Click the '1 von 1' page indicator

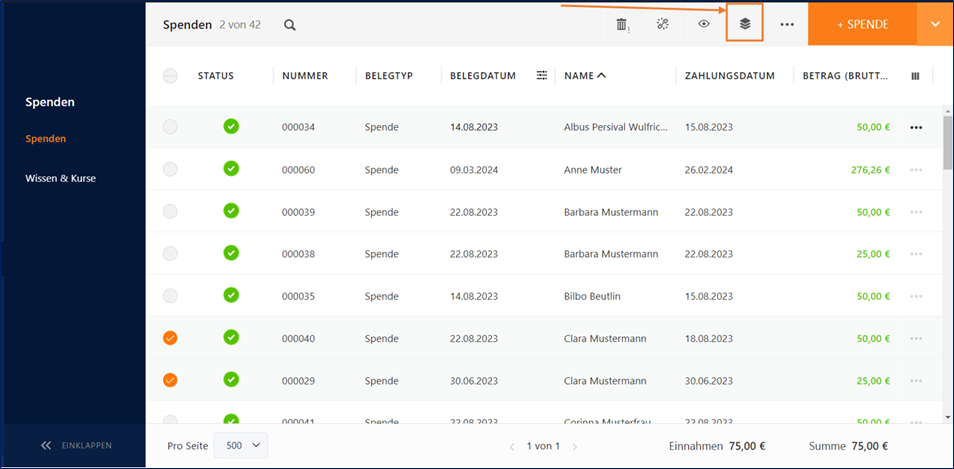click(x=543, y=446)
